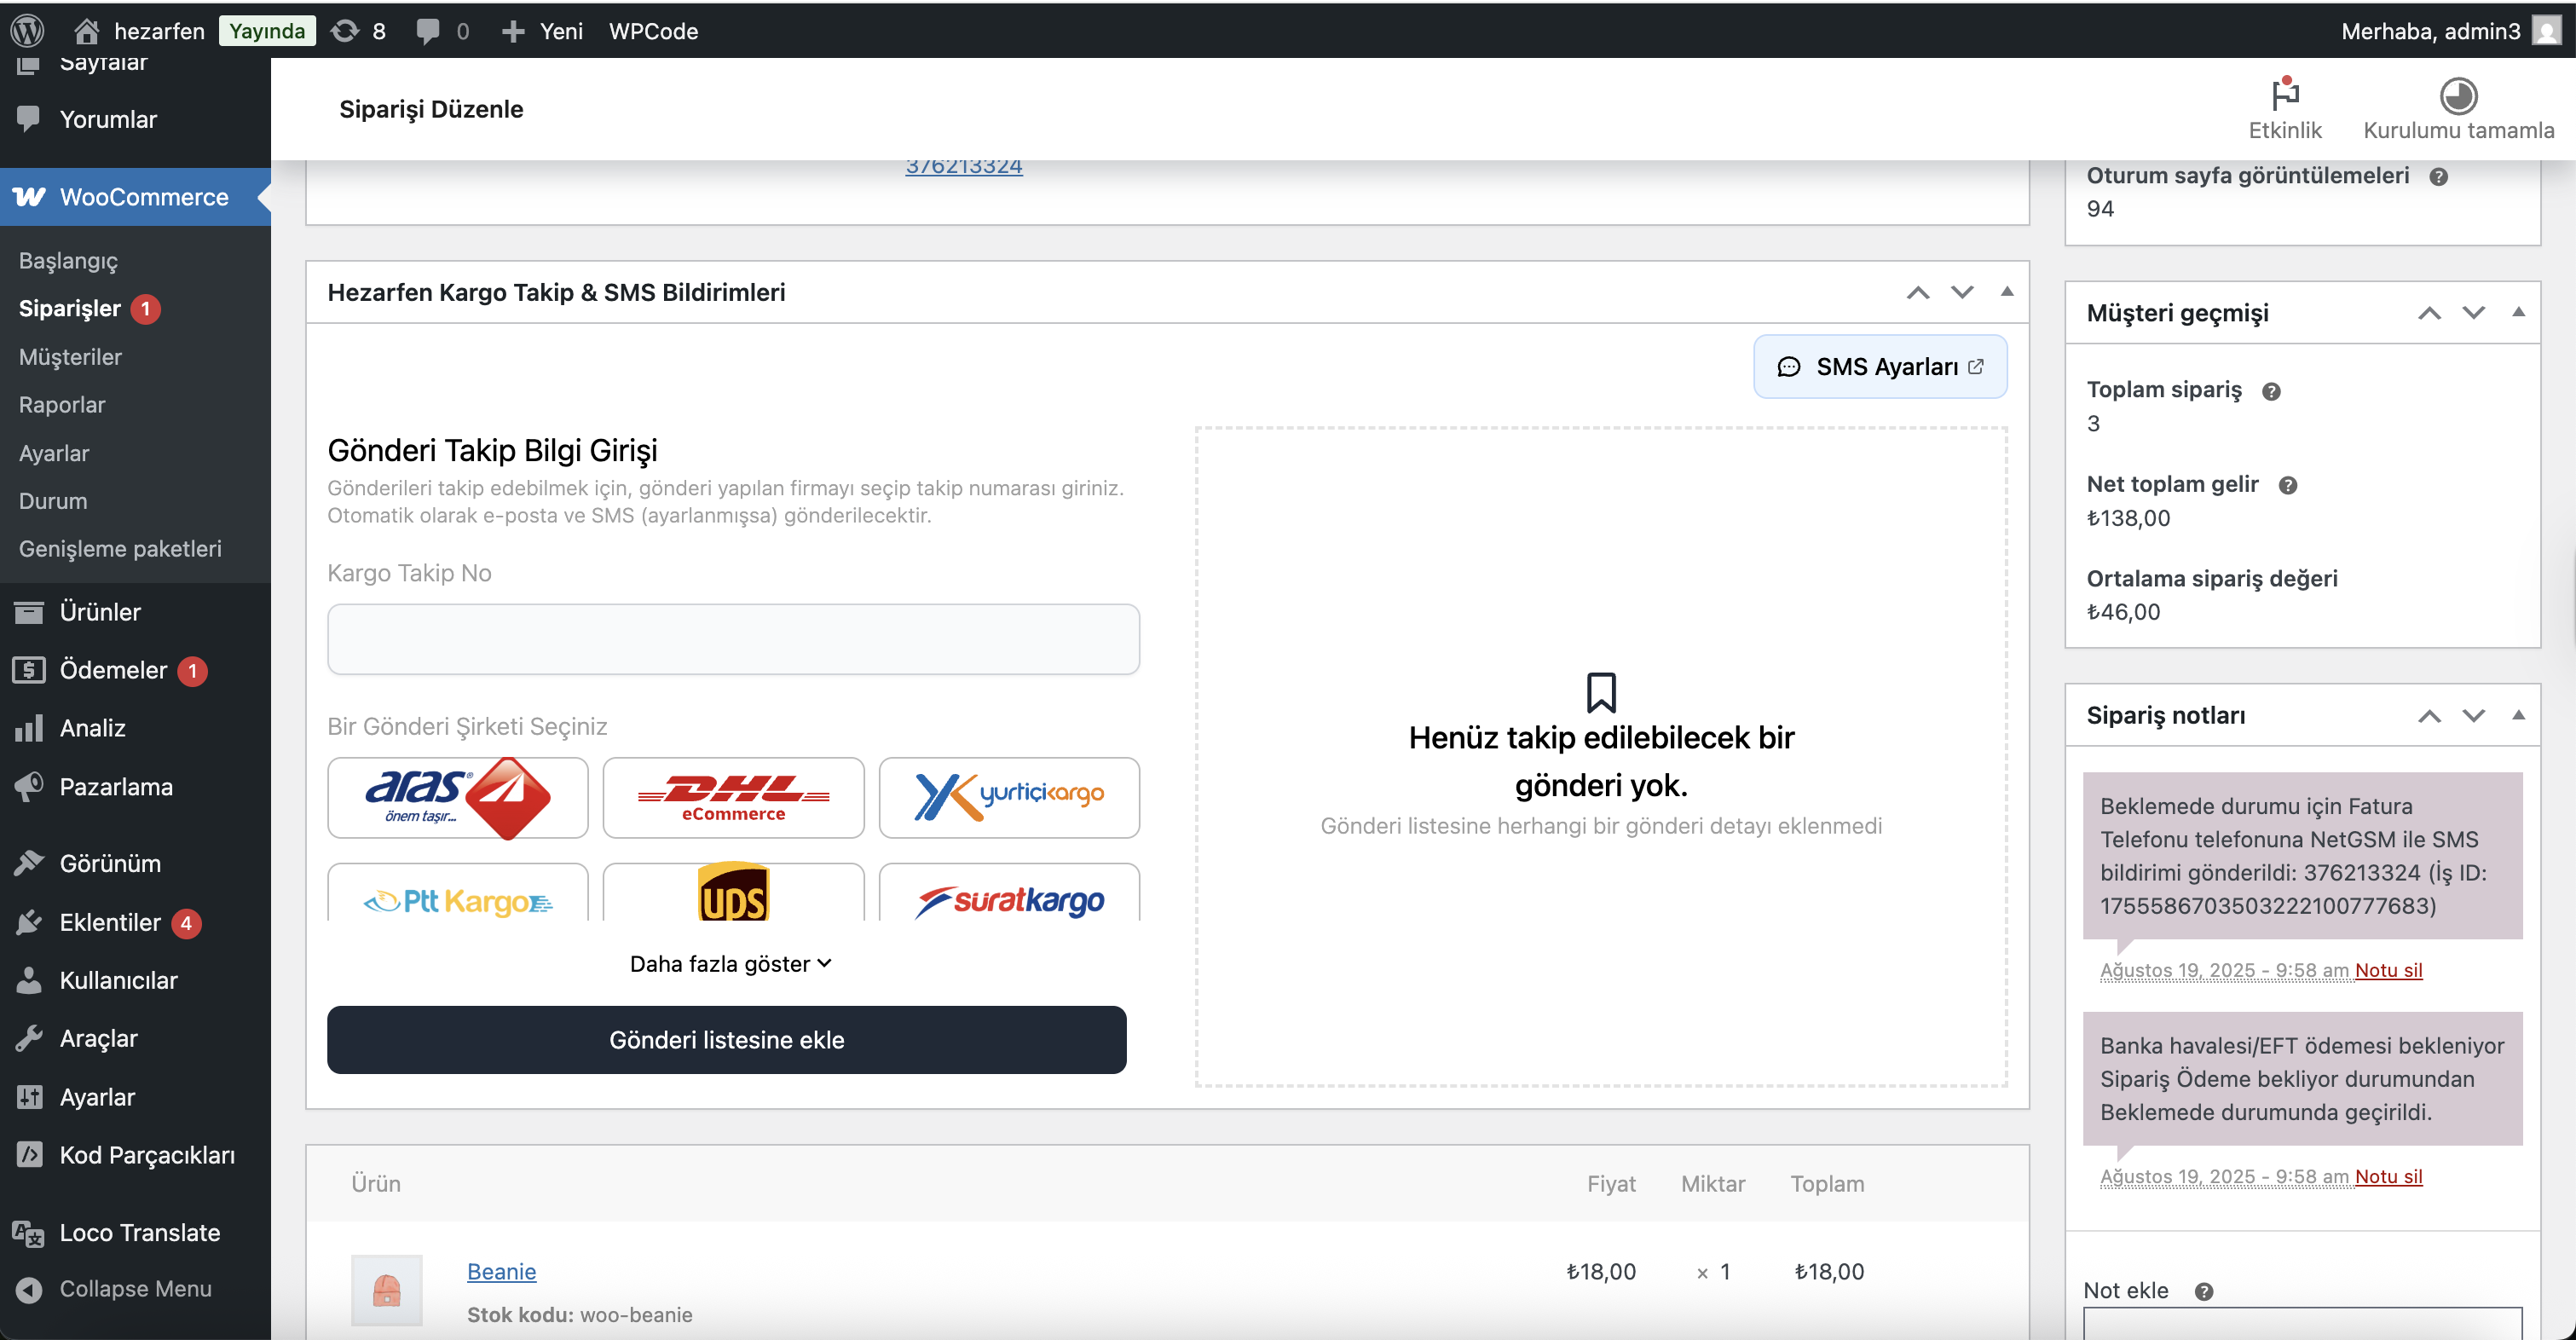
Task: Click the WordPress logo in admin bar
Action: (x=27, y=30)
